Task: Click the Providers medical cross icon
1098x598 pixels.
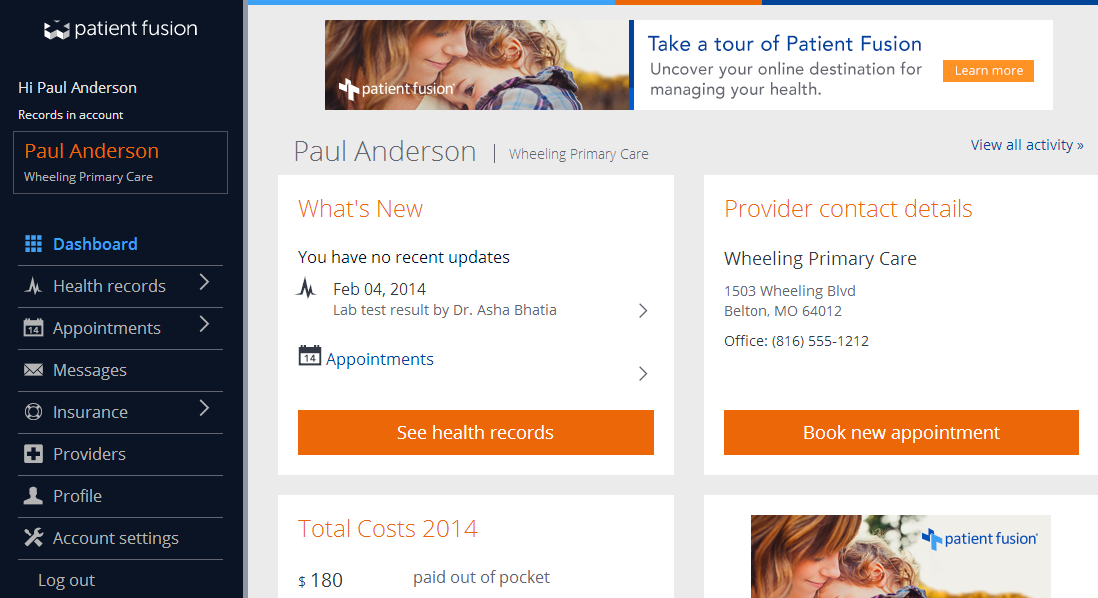Action: coord(33,454)
